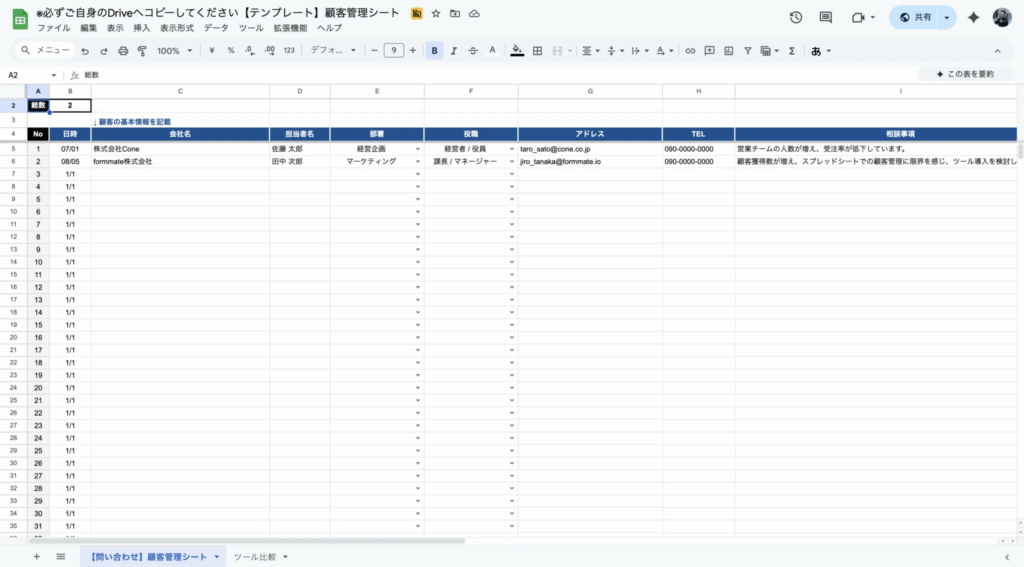The image size is (1024, 567).
Task: Click the print icon in the toolbar
Action: [123, 50]
